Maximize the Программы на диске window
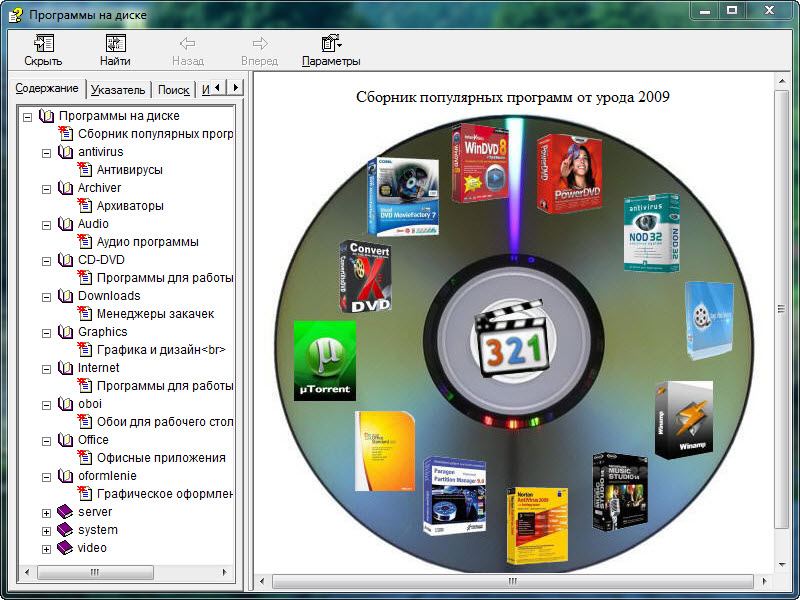The image size is (800, 600). (732, 10)
